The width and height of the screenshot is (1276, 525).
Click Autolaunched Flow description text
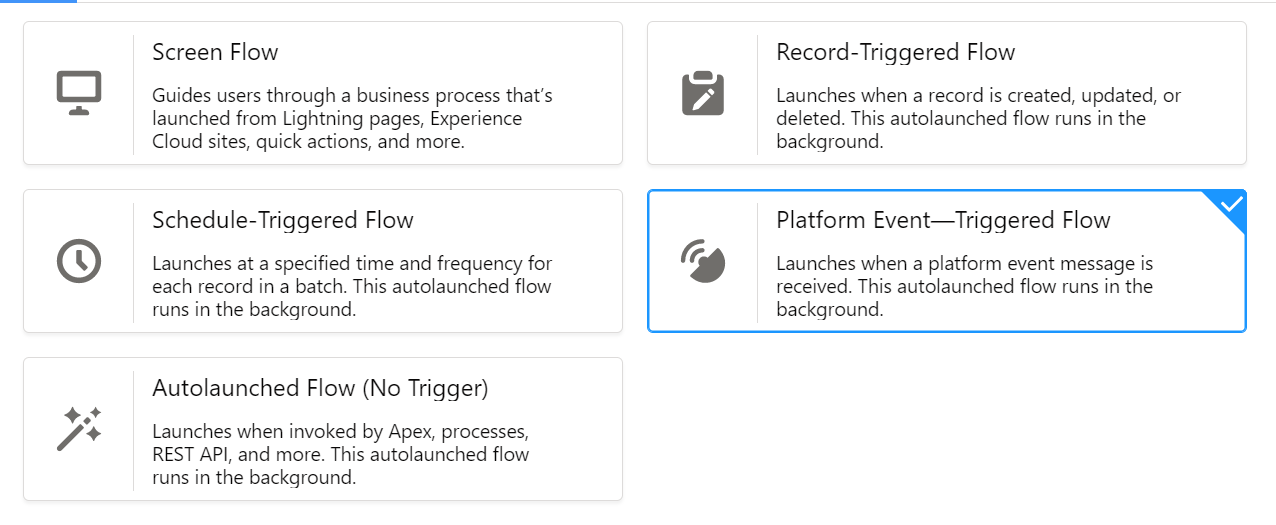point(341,455)
